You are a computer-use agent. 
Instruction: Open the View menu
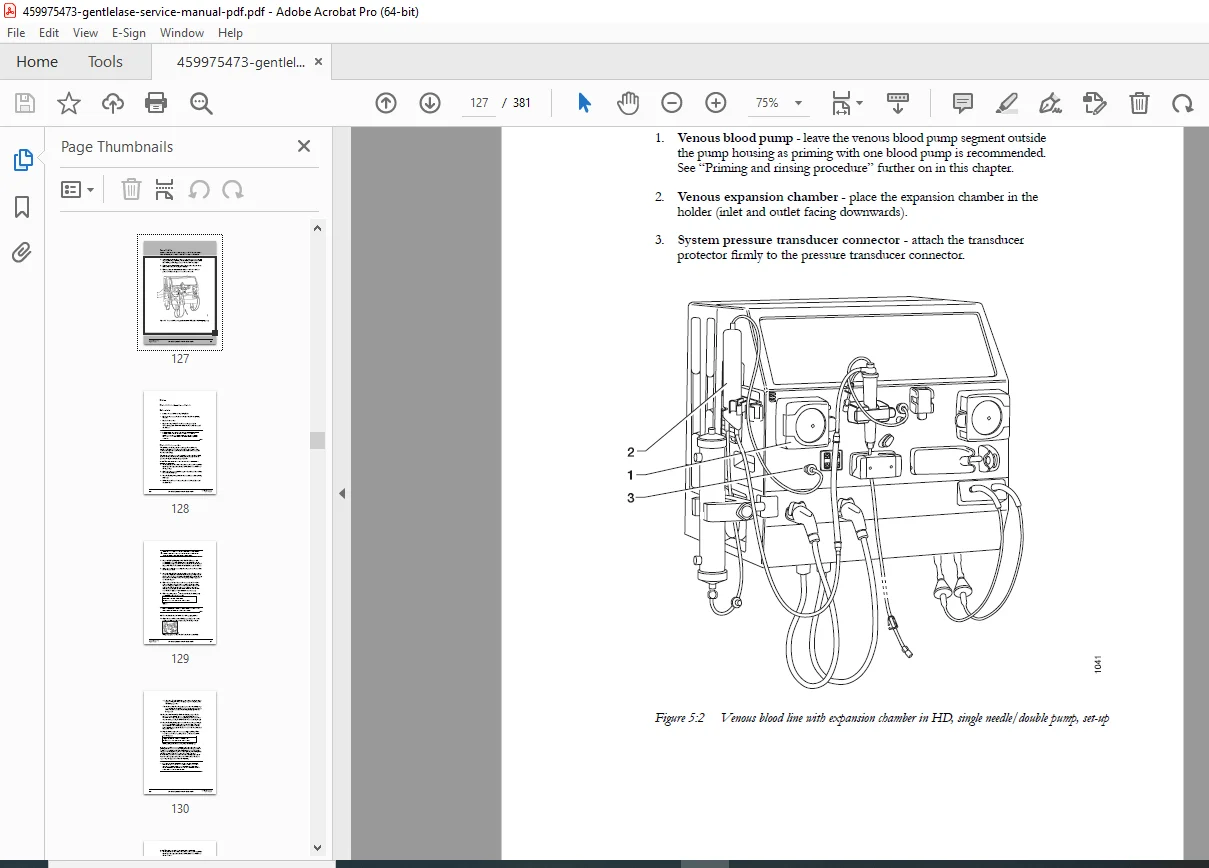[85, 33]
